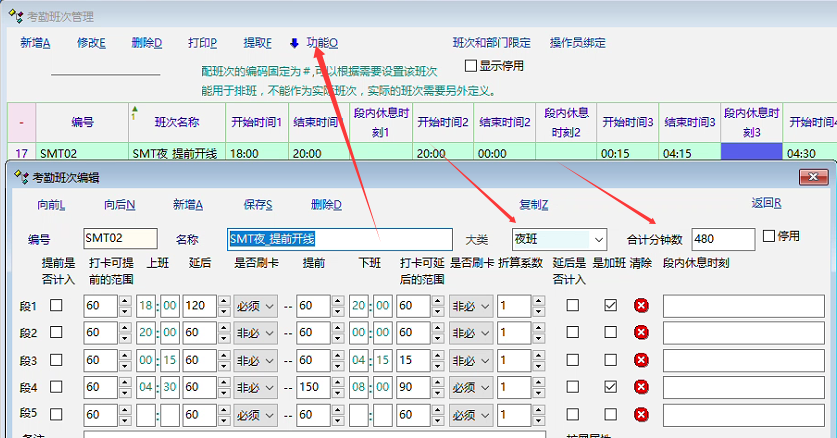The width and height of the screenshot is (837, 438).
Task: Click the 开始时间1 column header
Action: [x=257, y=123]
